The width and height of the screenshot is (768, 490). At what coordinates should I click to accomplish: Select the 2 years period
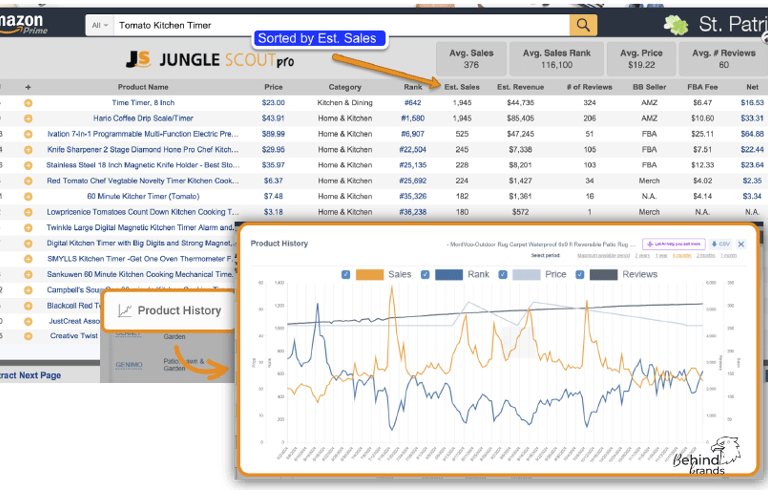643,256
